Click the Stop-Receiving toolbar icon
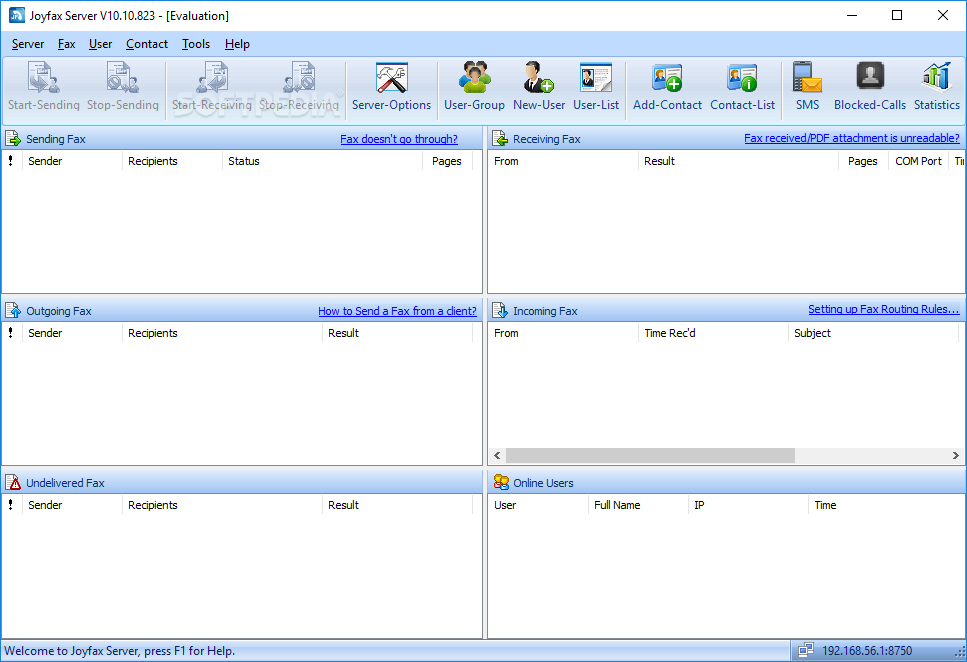This screenshot has width=967, height=662. [299, 87]
